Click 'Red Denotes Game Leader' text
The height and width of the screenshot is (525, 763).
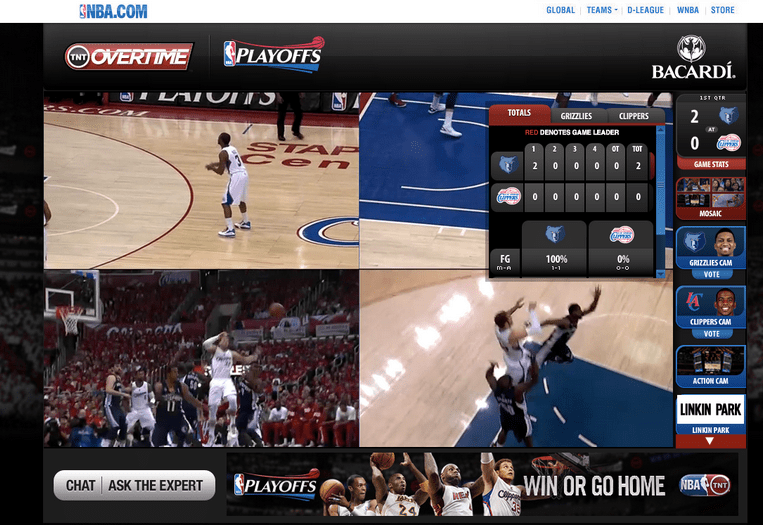click(x=572, y=132)
